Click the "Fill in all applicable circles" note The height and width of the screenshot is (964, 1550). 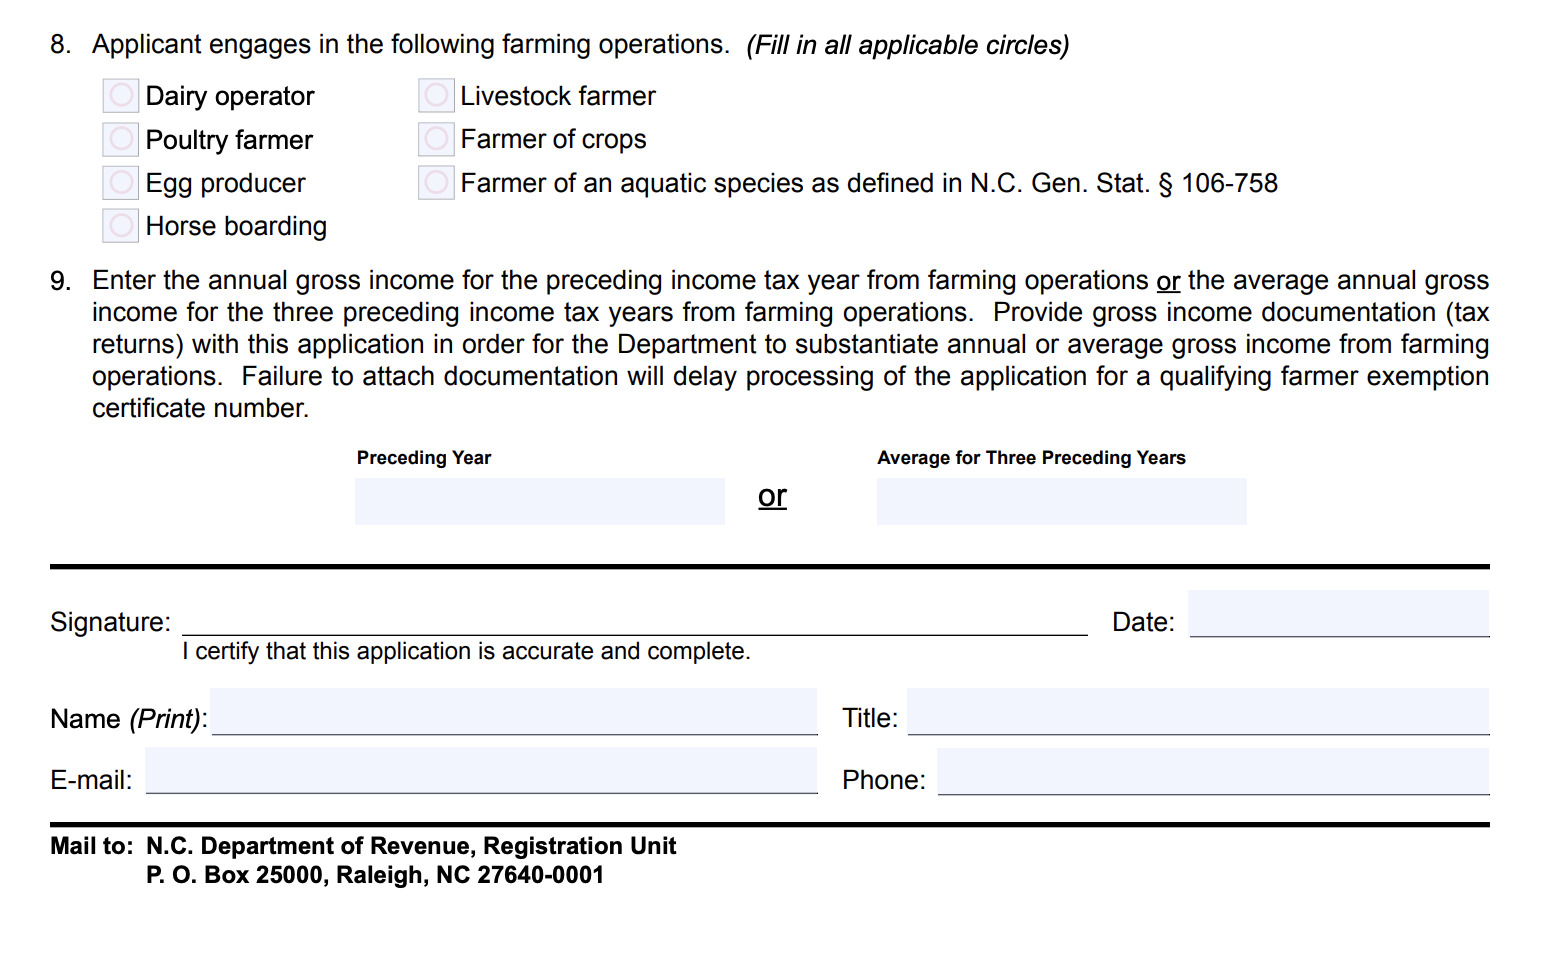(907, 45)
